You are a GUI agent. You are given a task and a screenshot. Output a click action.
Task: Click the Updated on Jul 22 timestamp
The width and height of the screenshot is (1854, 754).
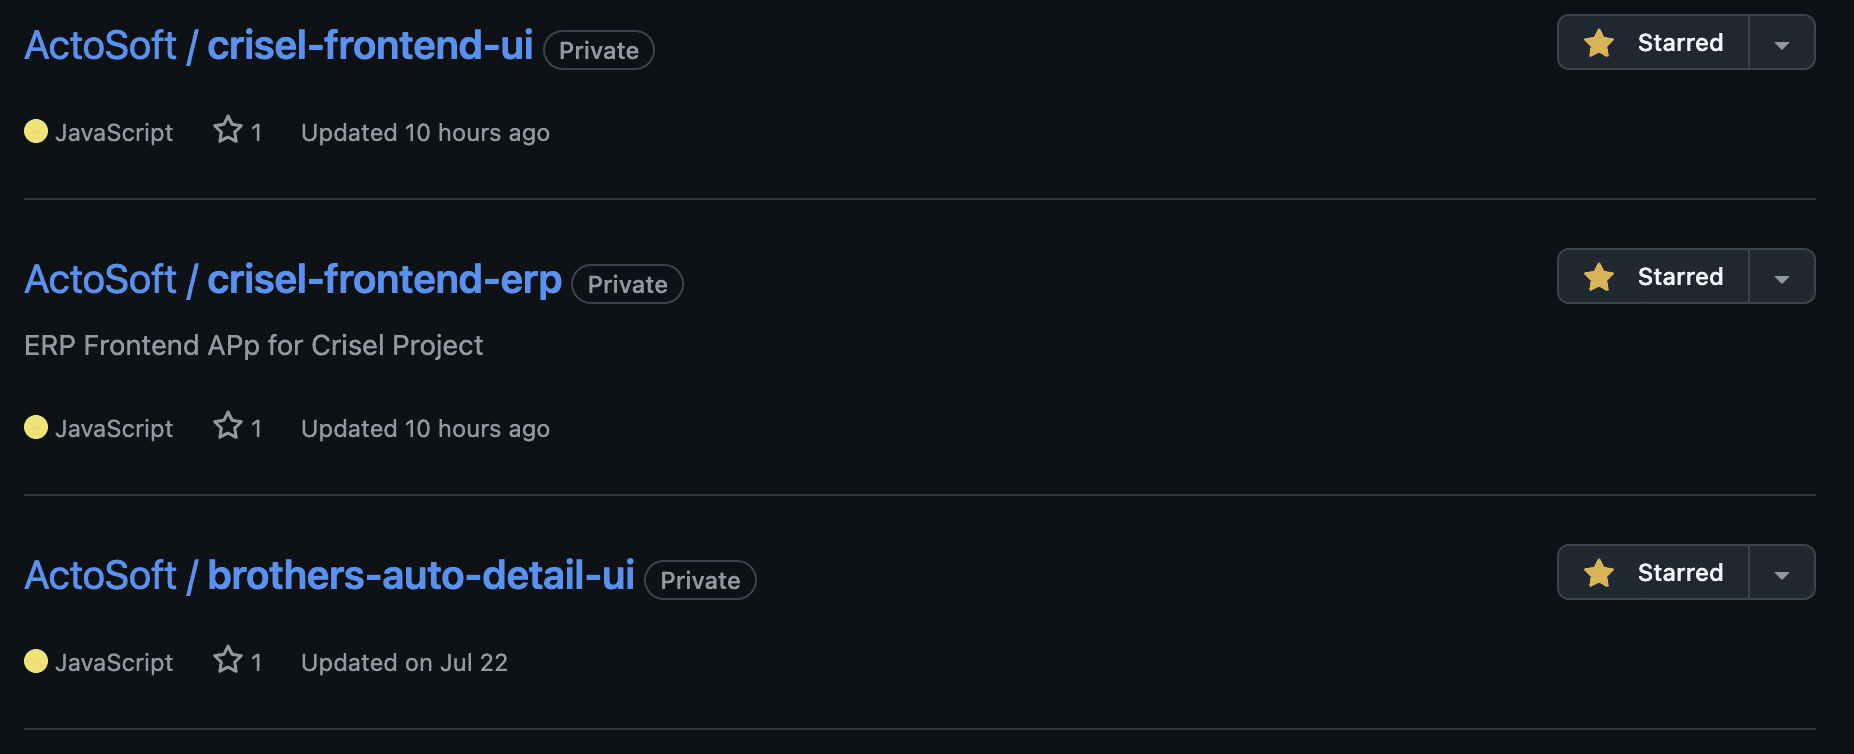405,662
